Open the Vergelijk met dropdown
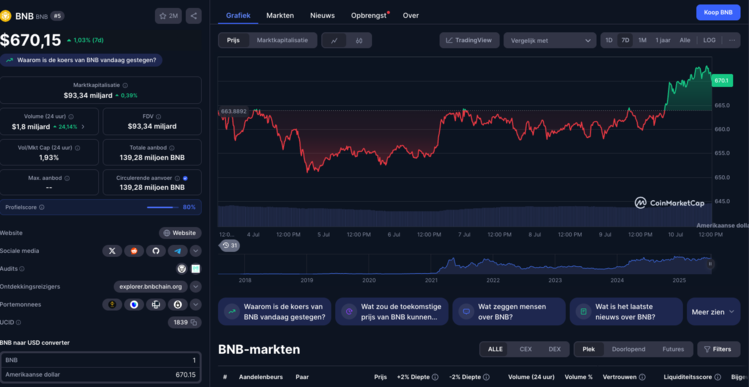Image resolution: width=749 pixels, height=387 pixels. (550, 41)
